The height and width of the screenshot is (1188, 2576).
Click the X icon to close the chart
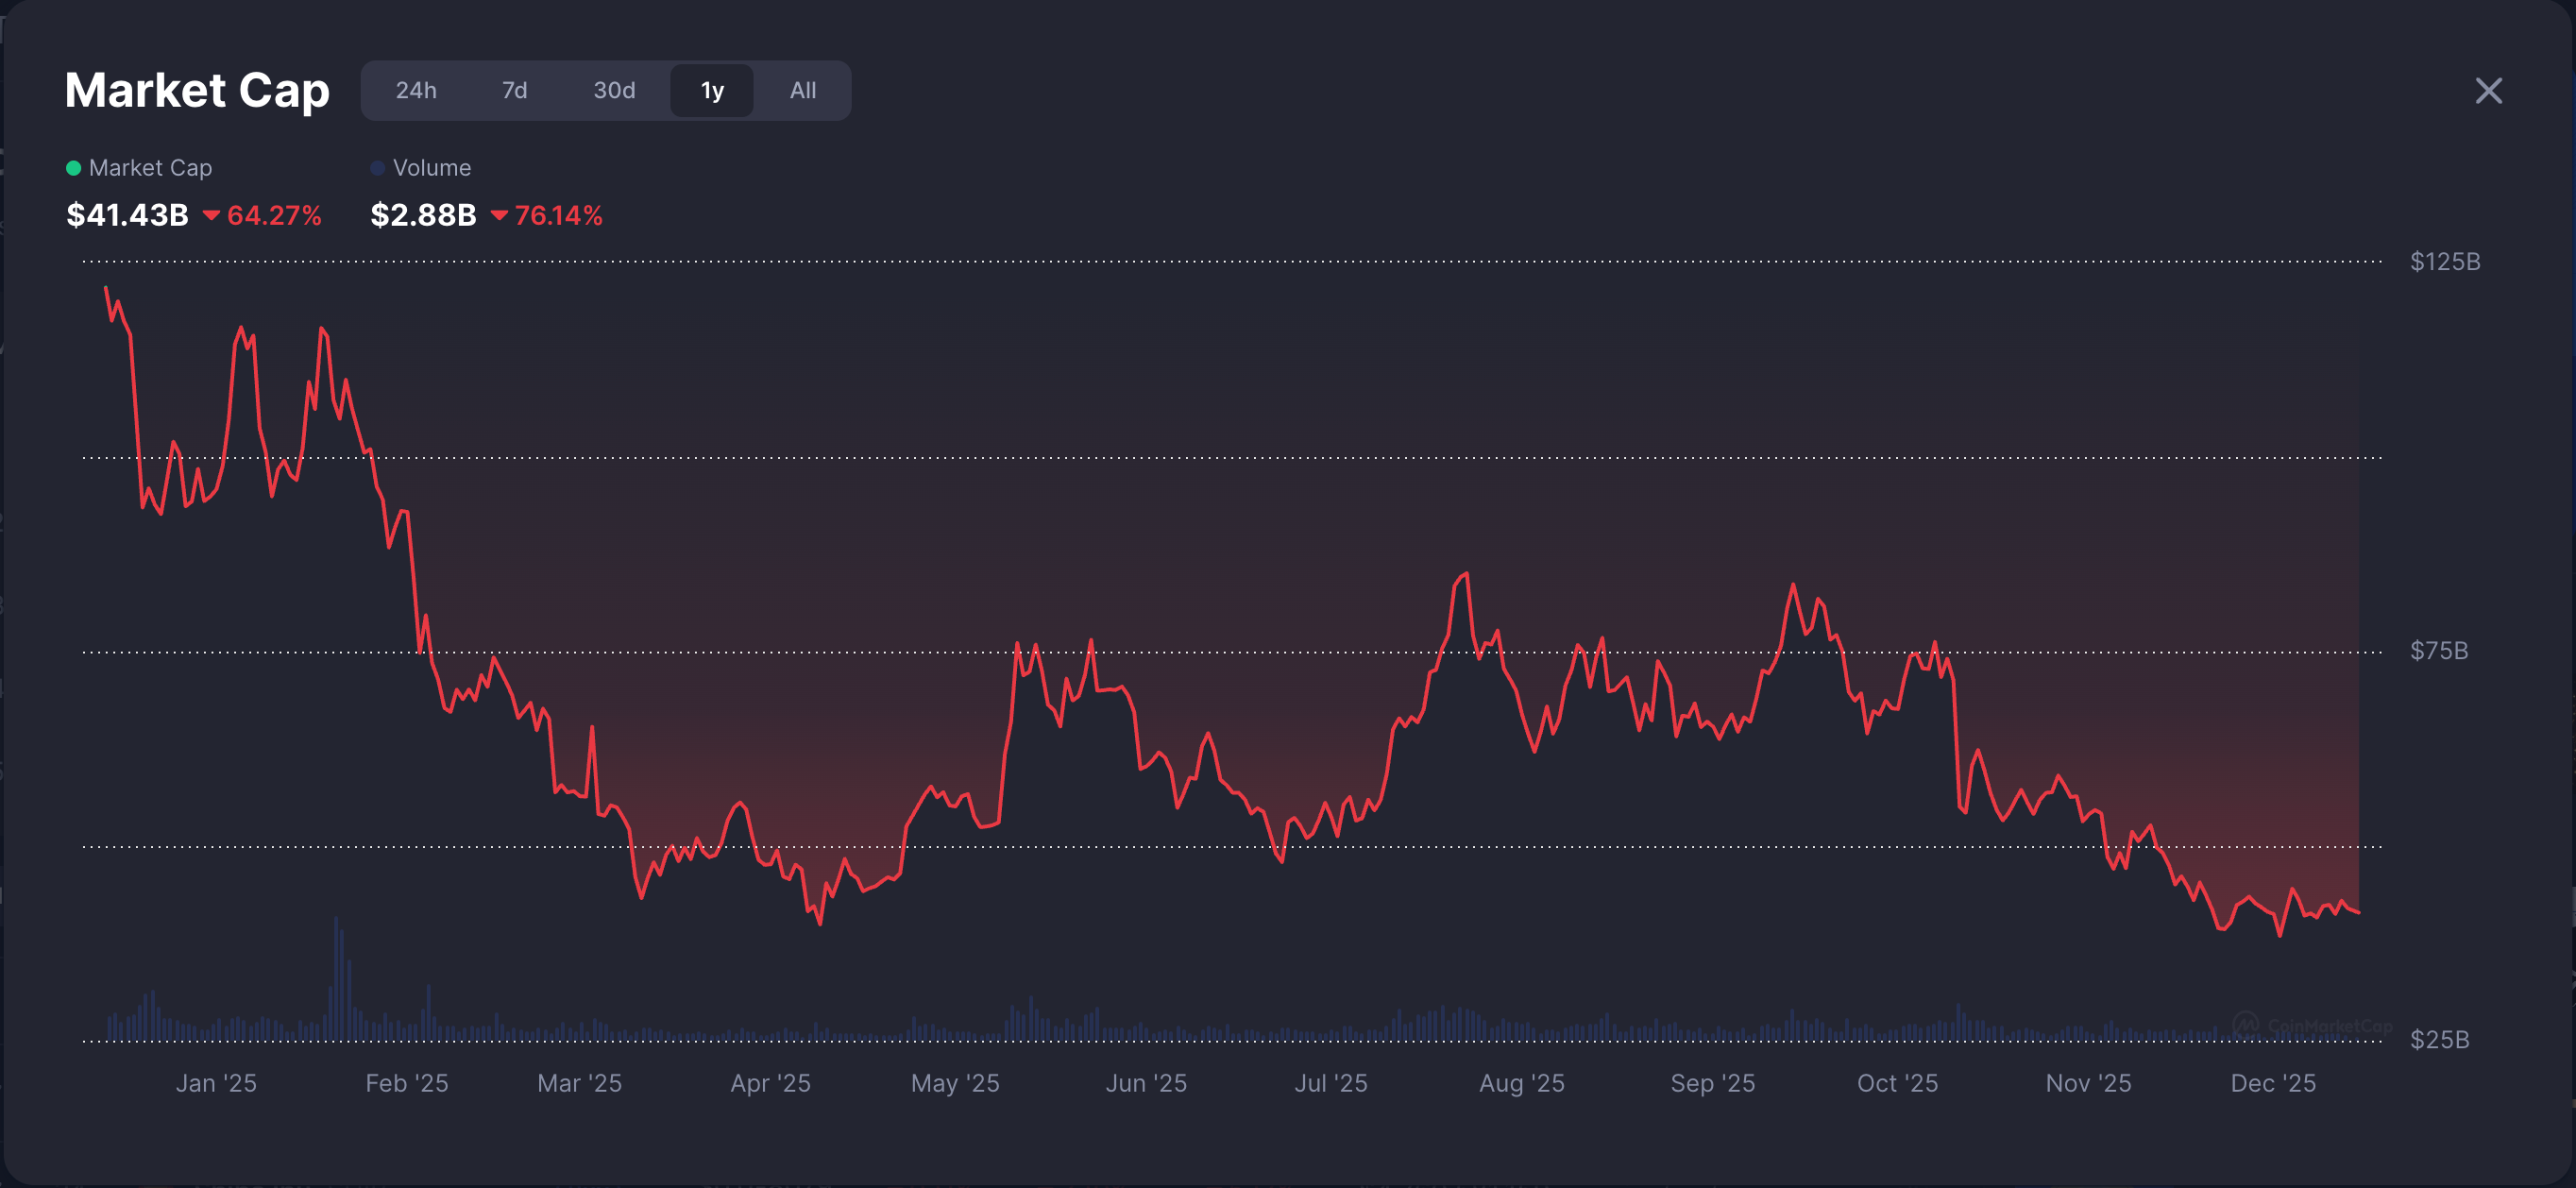(x=2488, y=90)
